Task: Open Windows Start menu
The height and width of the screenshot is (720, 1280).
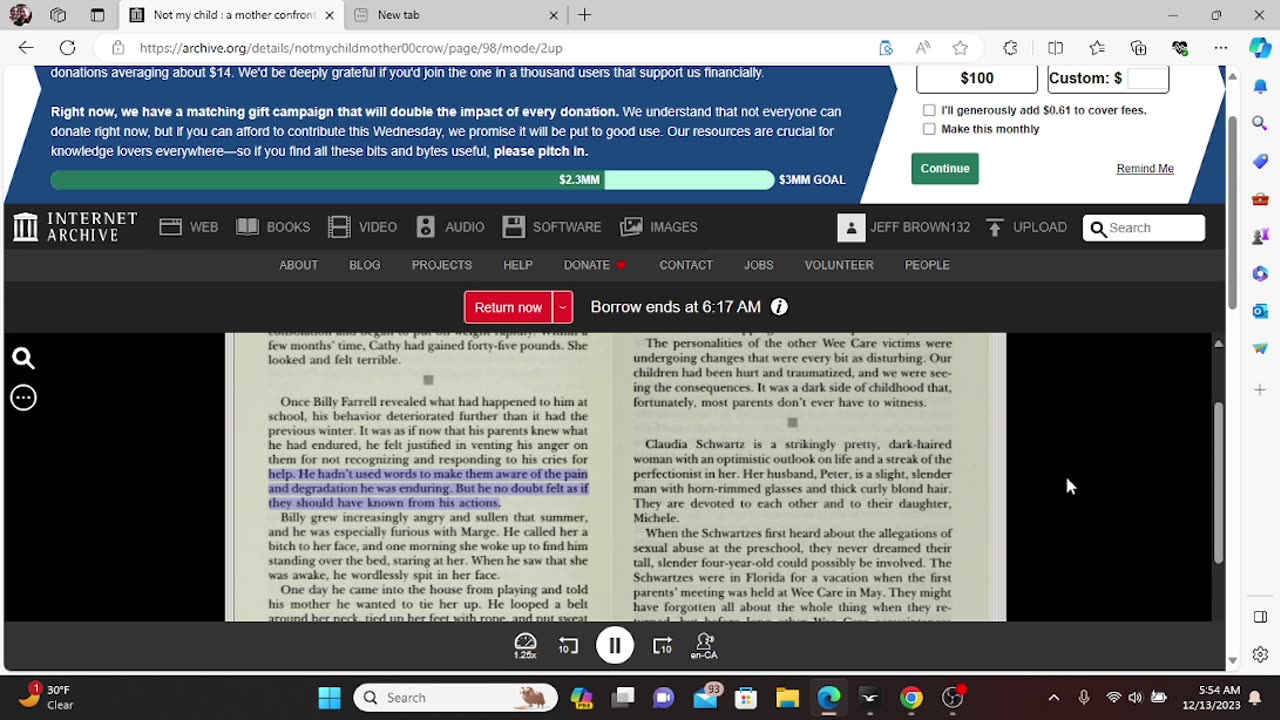Action: 329,697
